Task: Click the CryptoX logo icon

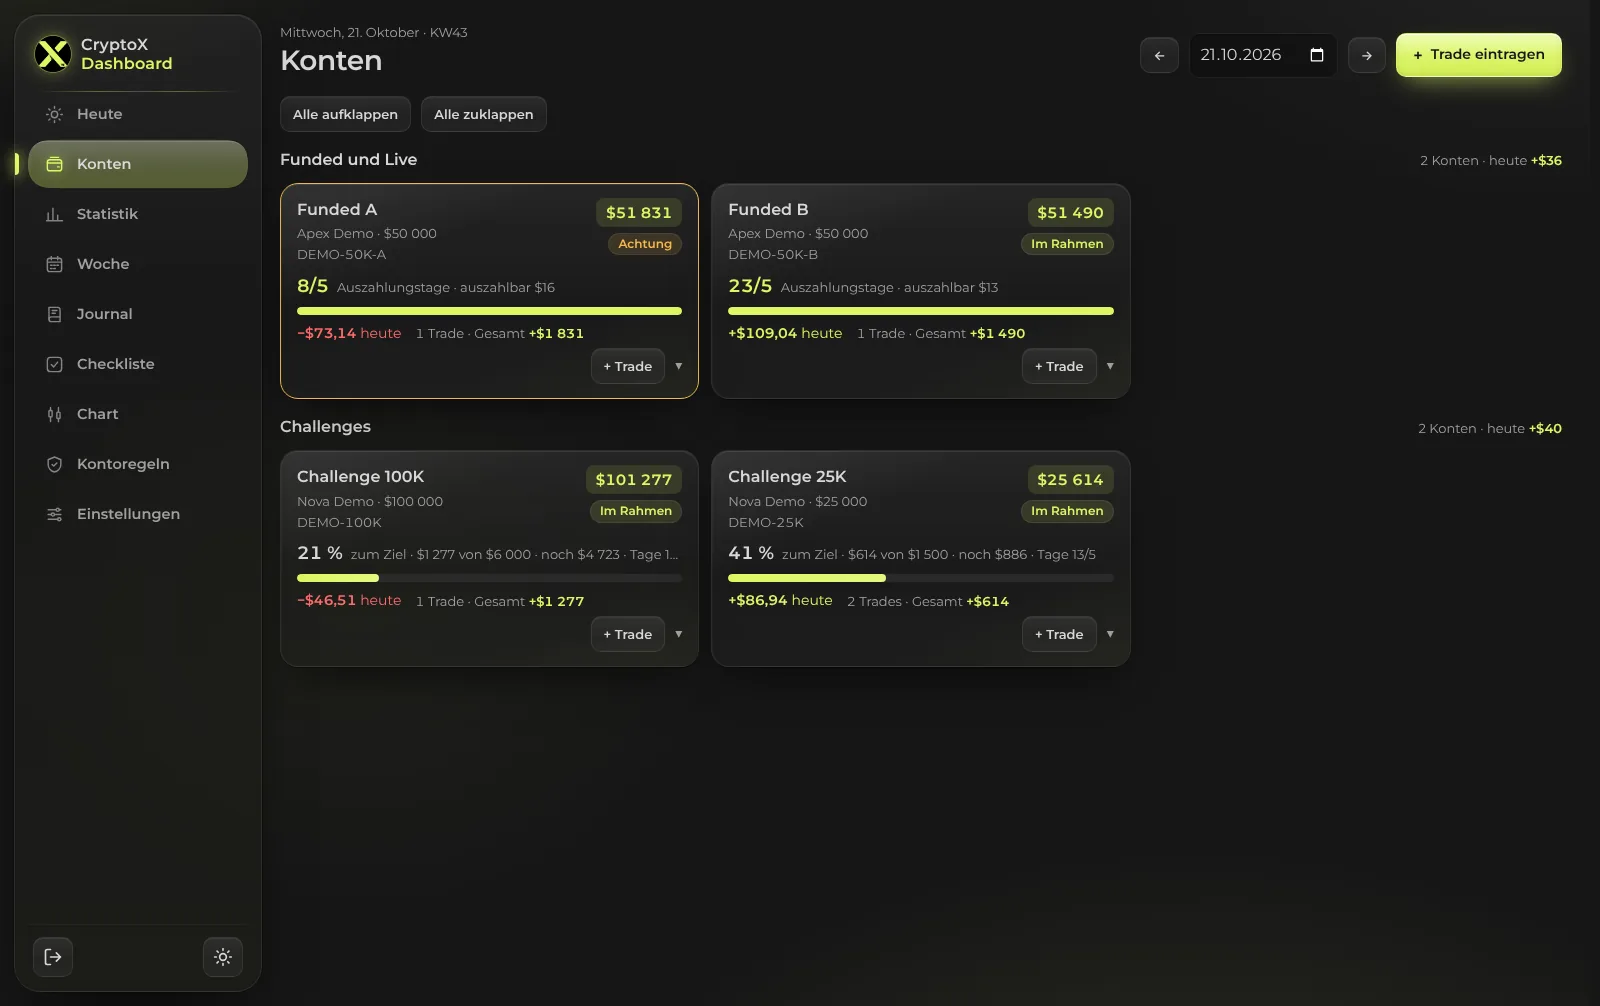Action: point(53,54)
